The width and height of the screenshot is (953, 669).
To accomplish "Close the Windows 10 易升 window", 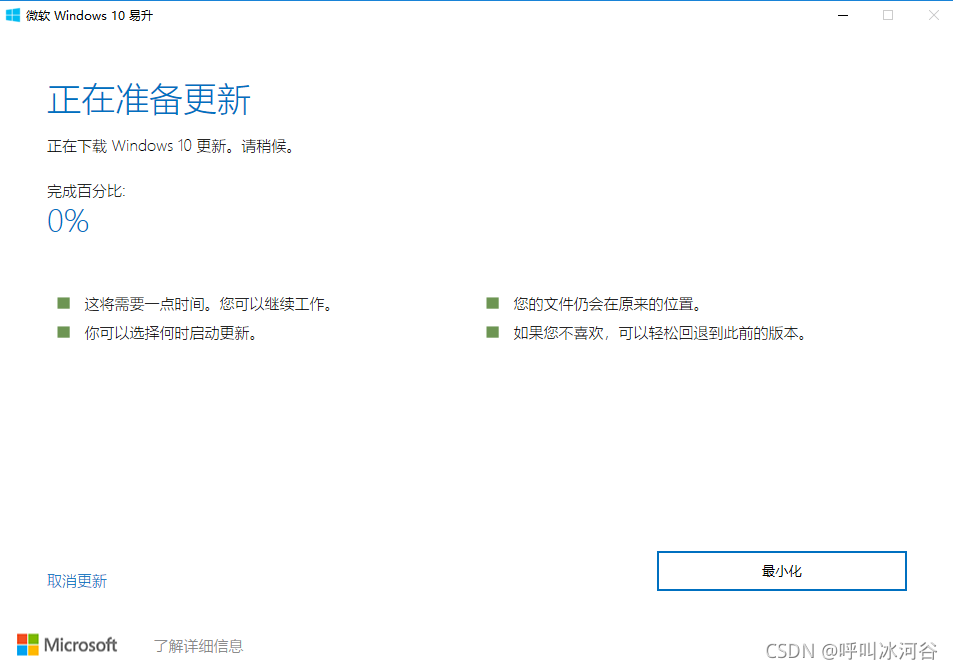I will tap(934, 15).
